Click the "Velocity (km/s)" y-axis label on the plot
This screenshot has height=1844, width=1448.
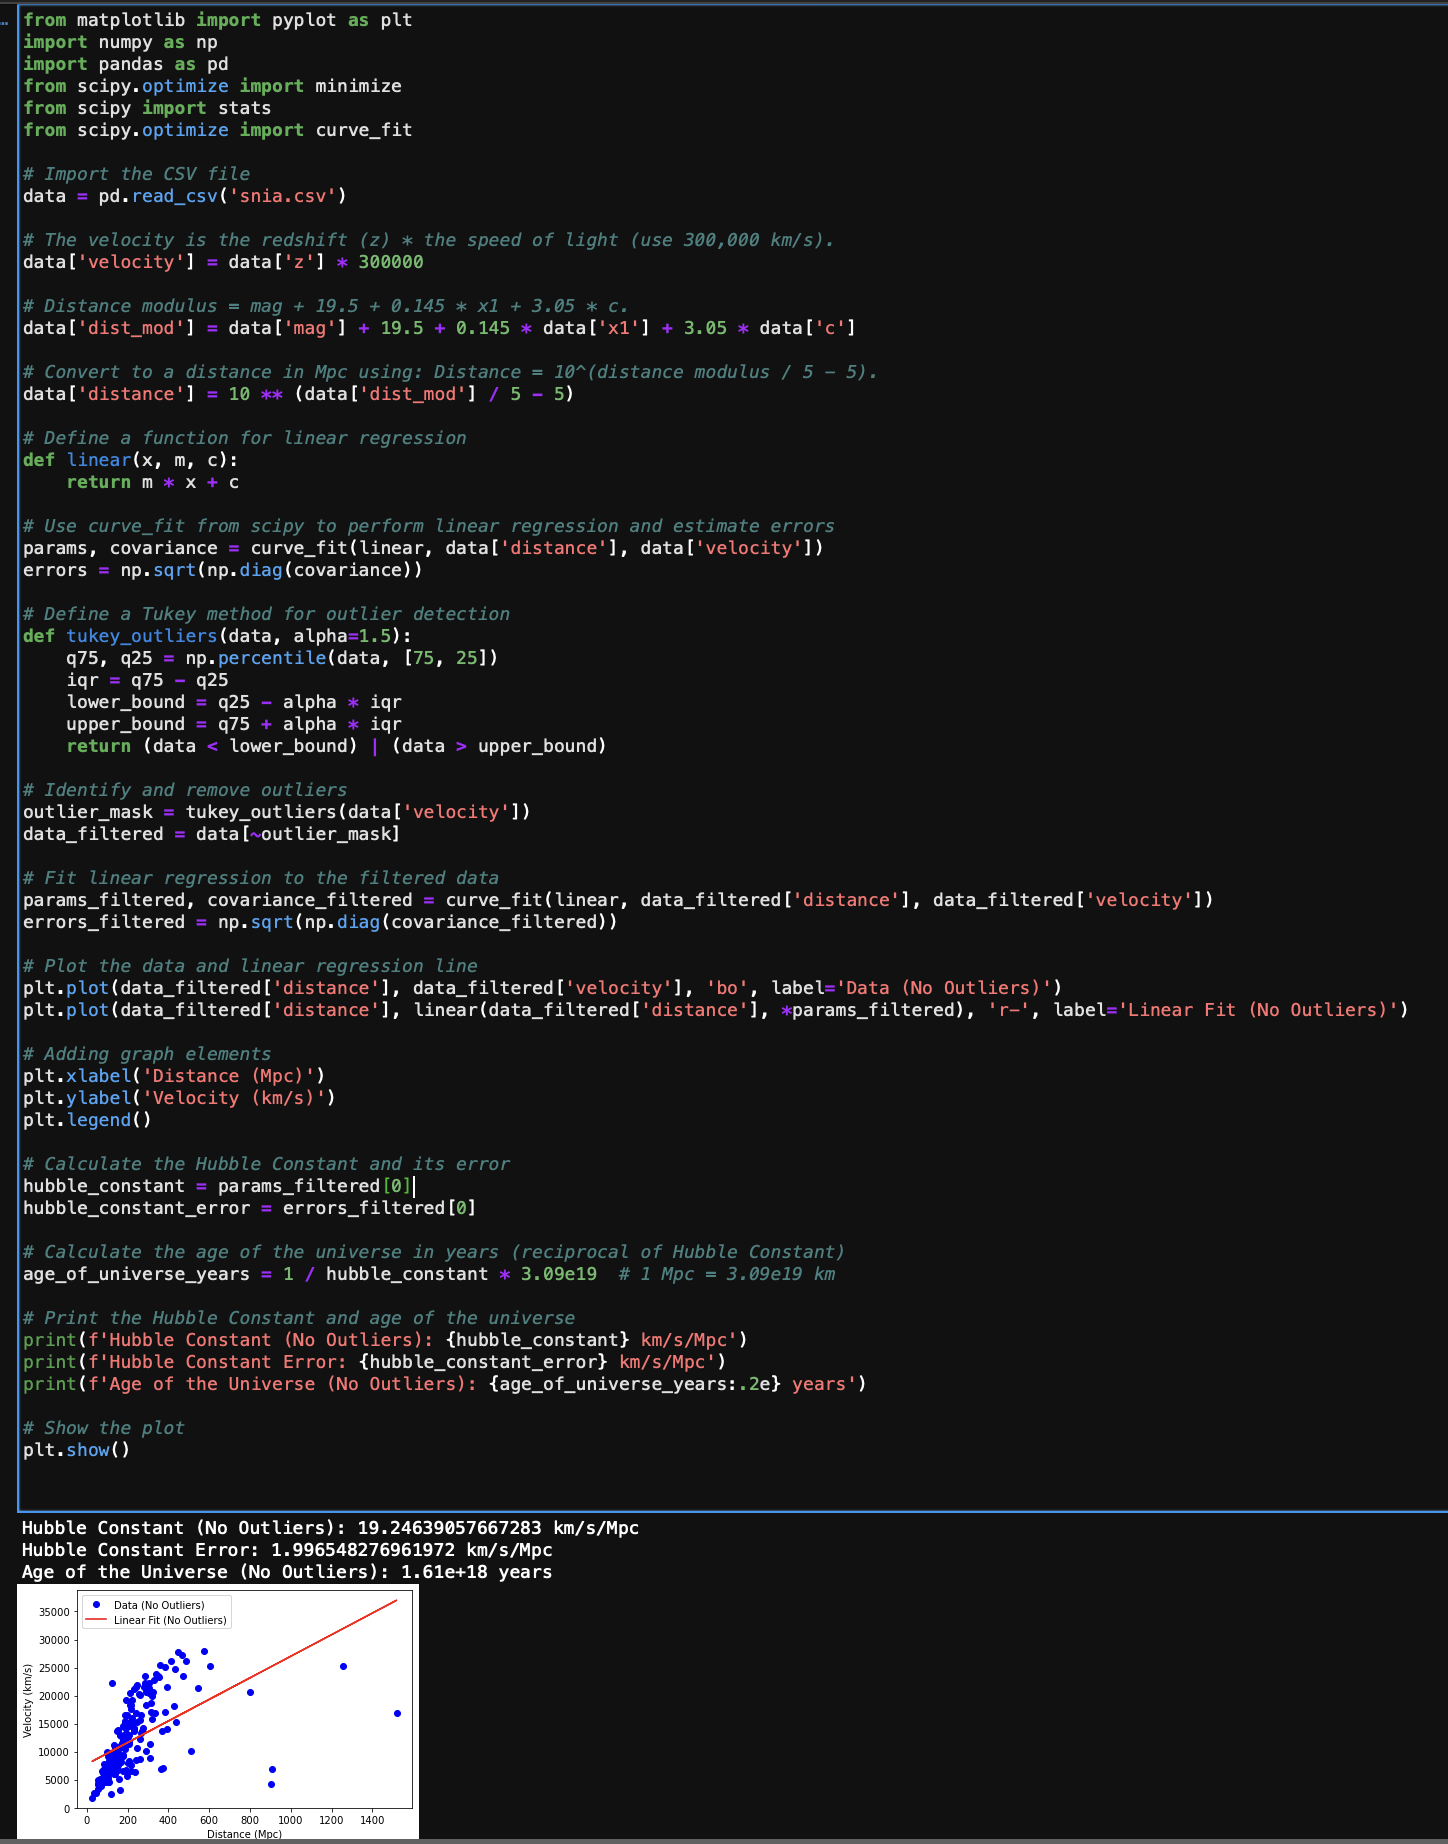28,1700
